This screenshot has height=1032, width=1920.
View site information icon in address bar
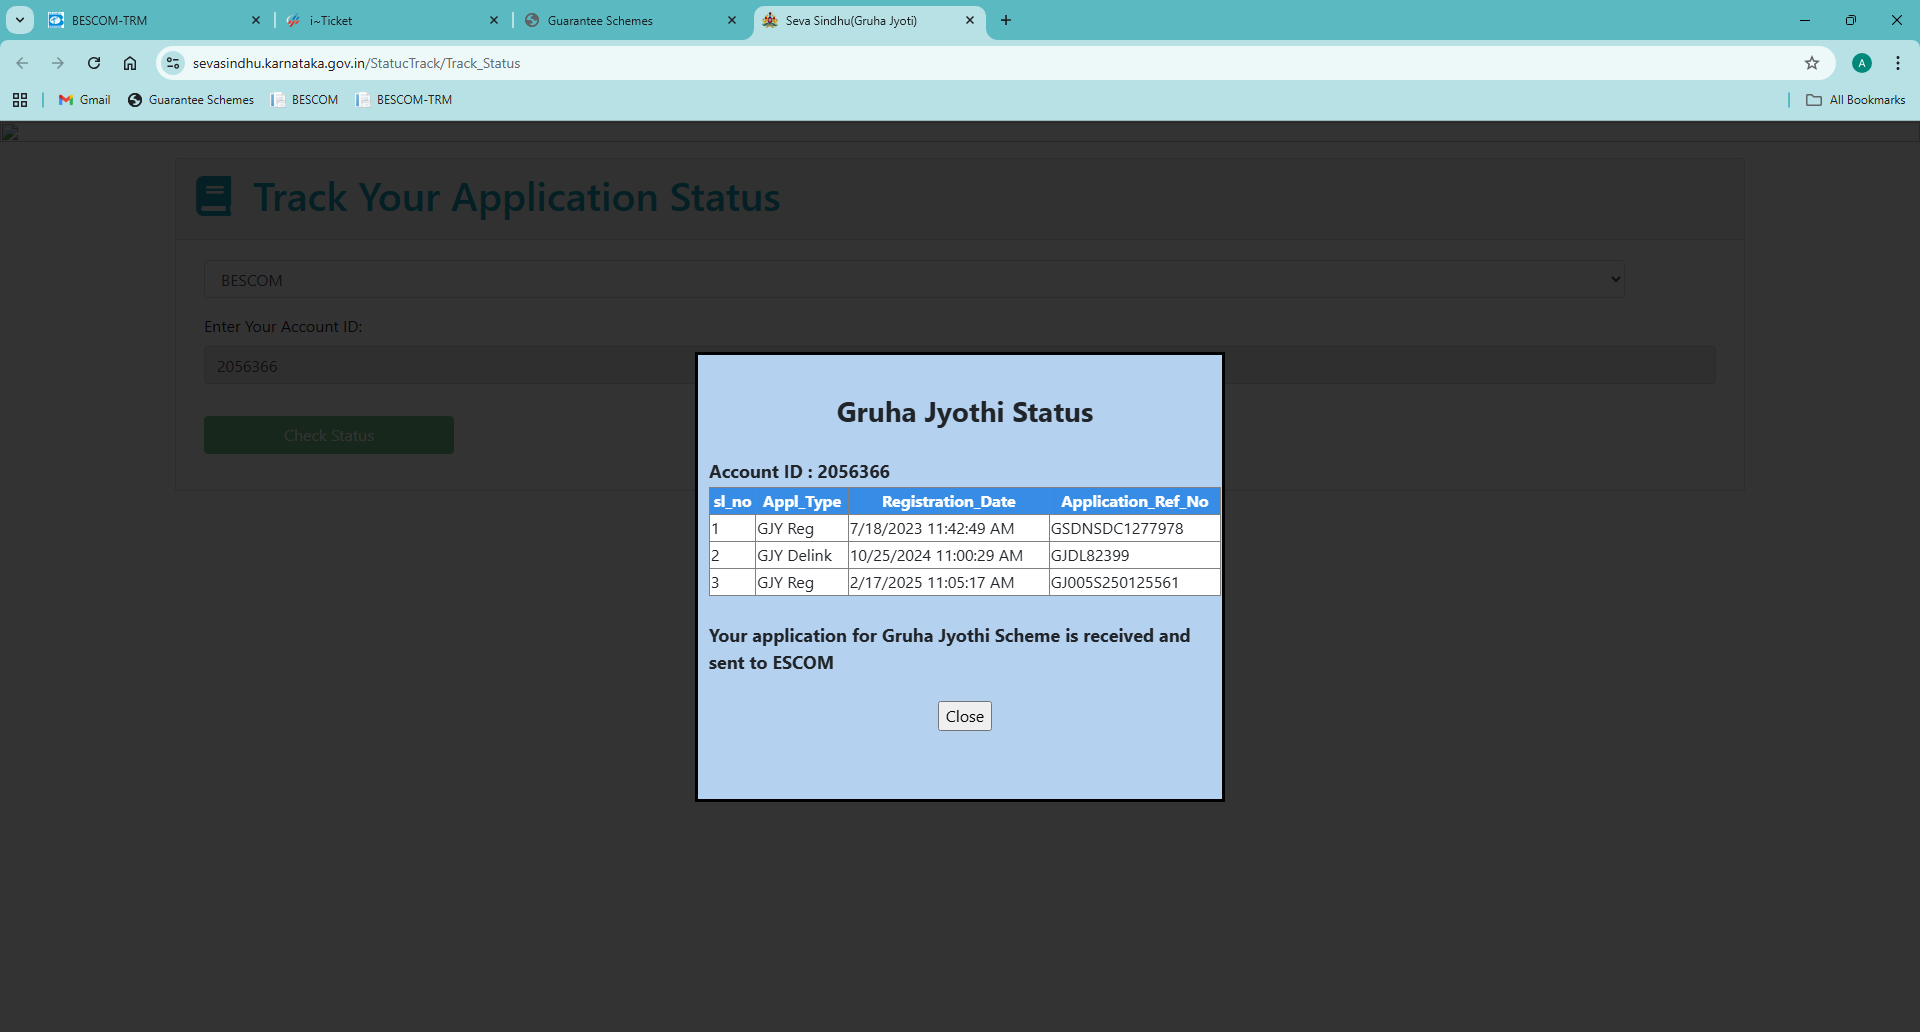coord(173,63)
